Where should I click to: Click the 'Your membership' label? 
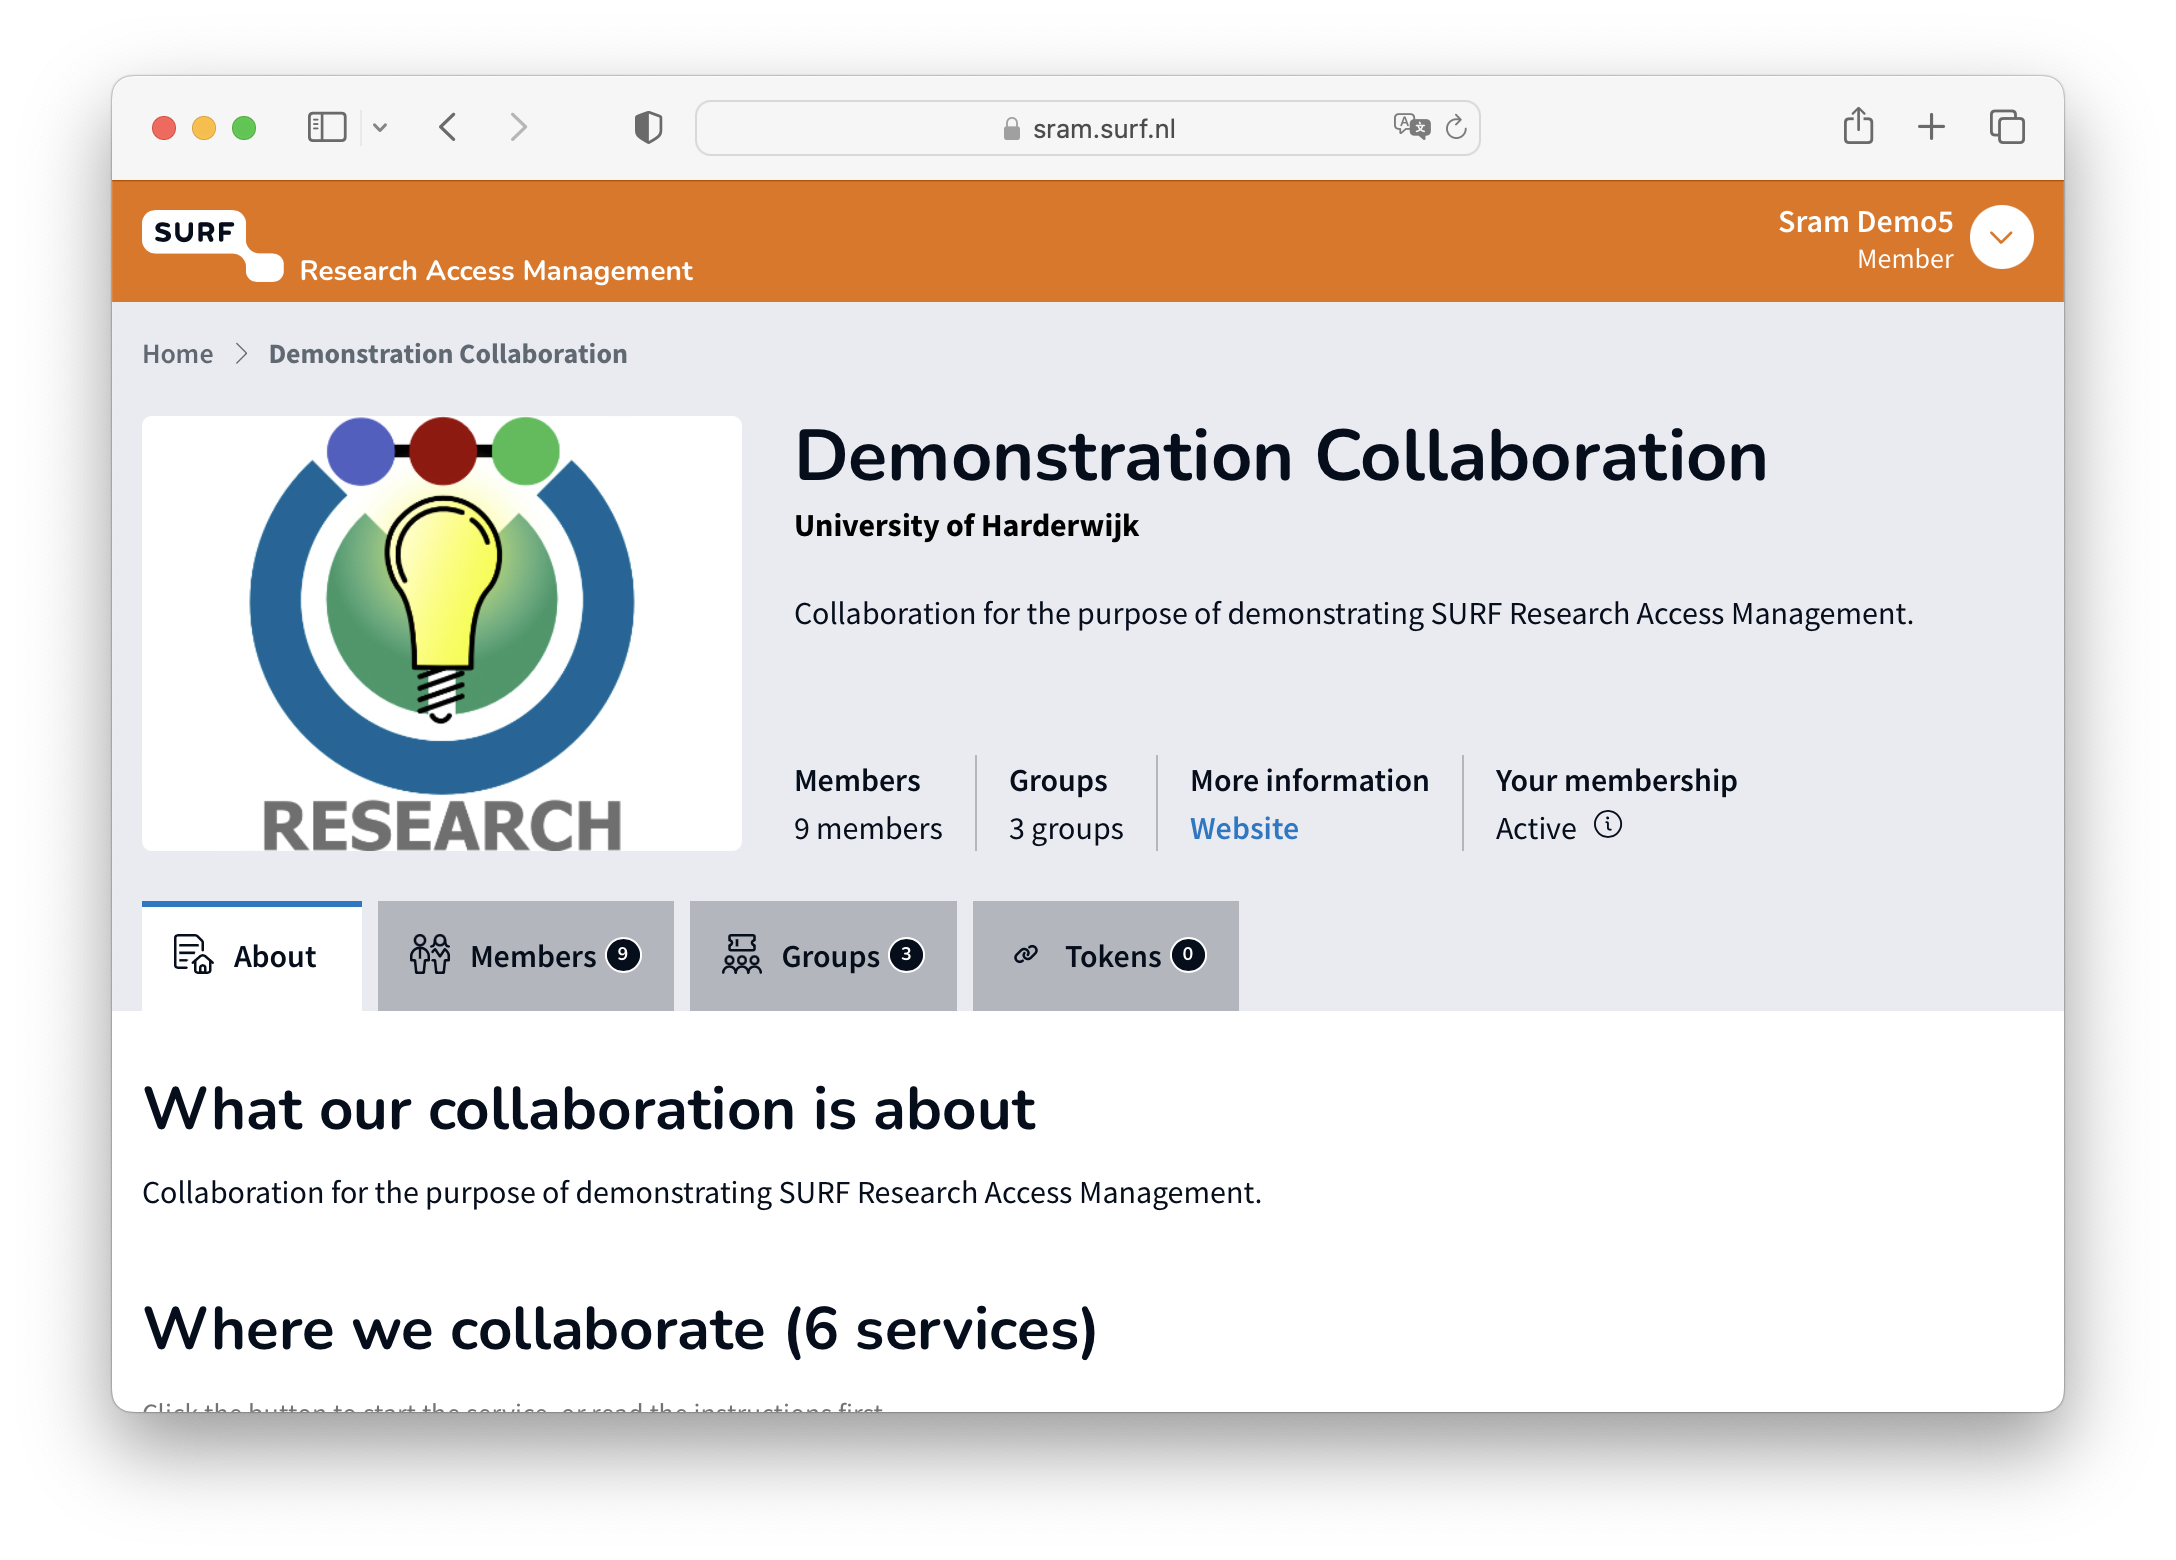coord(1616,781)
